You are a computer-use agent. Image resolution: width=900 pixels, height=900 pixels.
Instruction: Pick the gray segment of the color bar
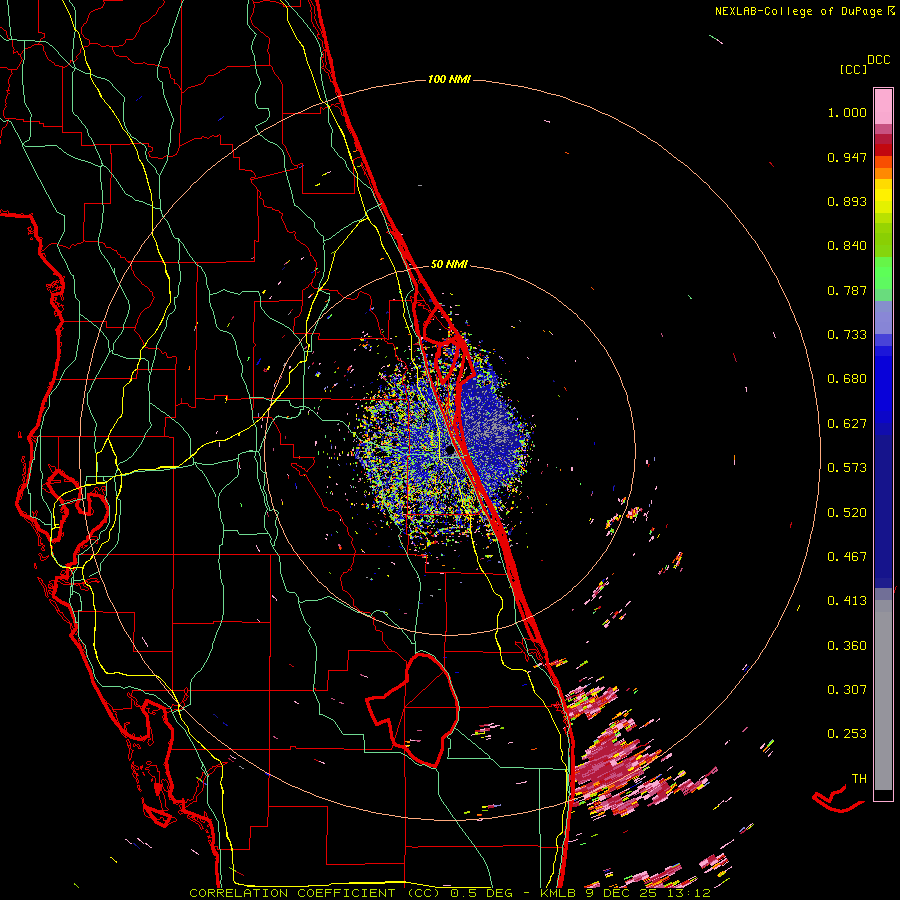pyautogui.click(x=883, y=695)
